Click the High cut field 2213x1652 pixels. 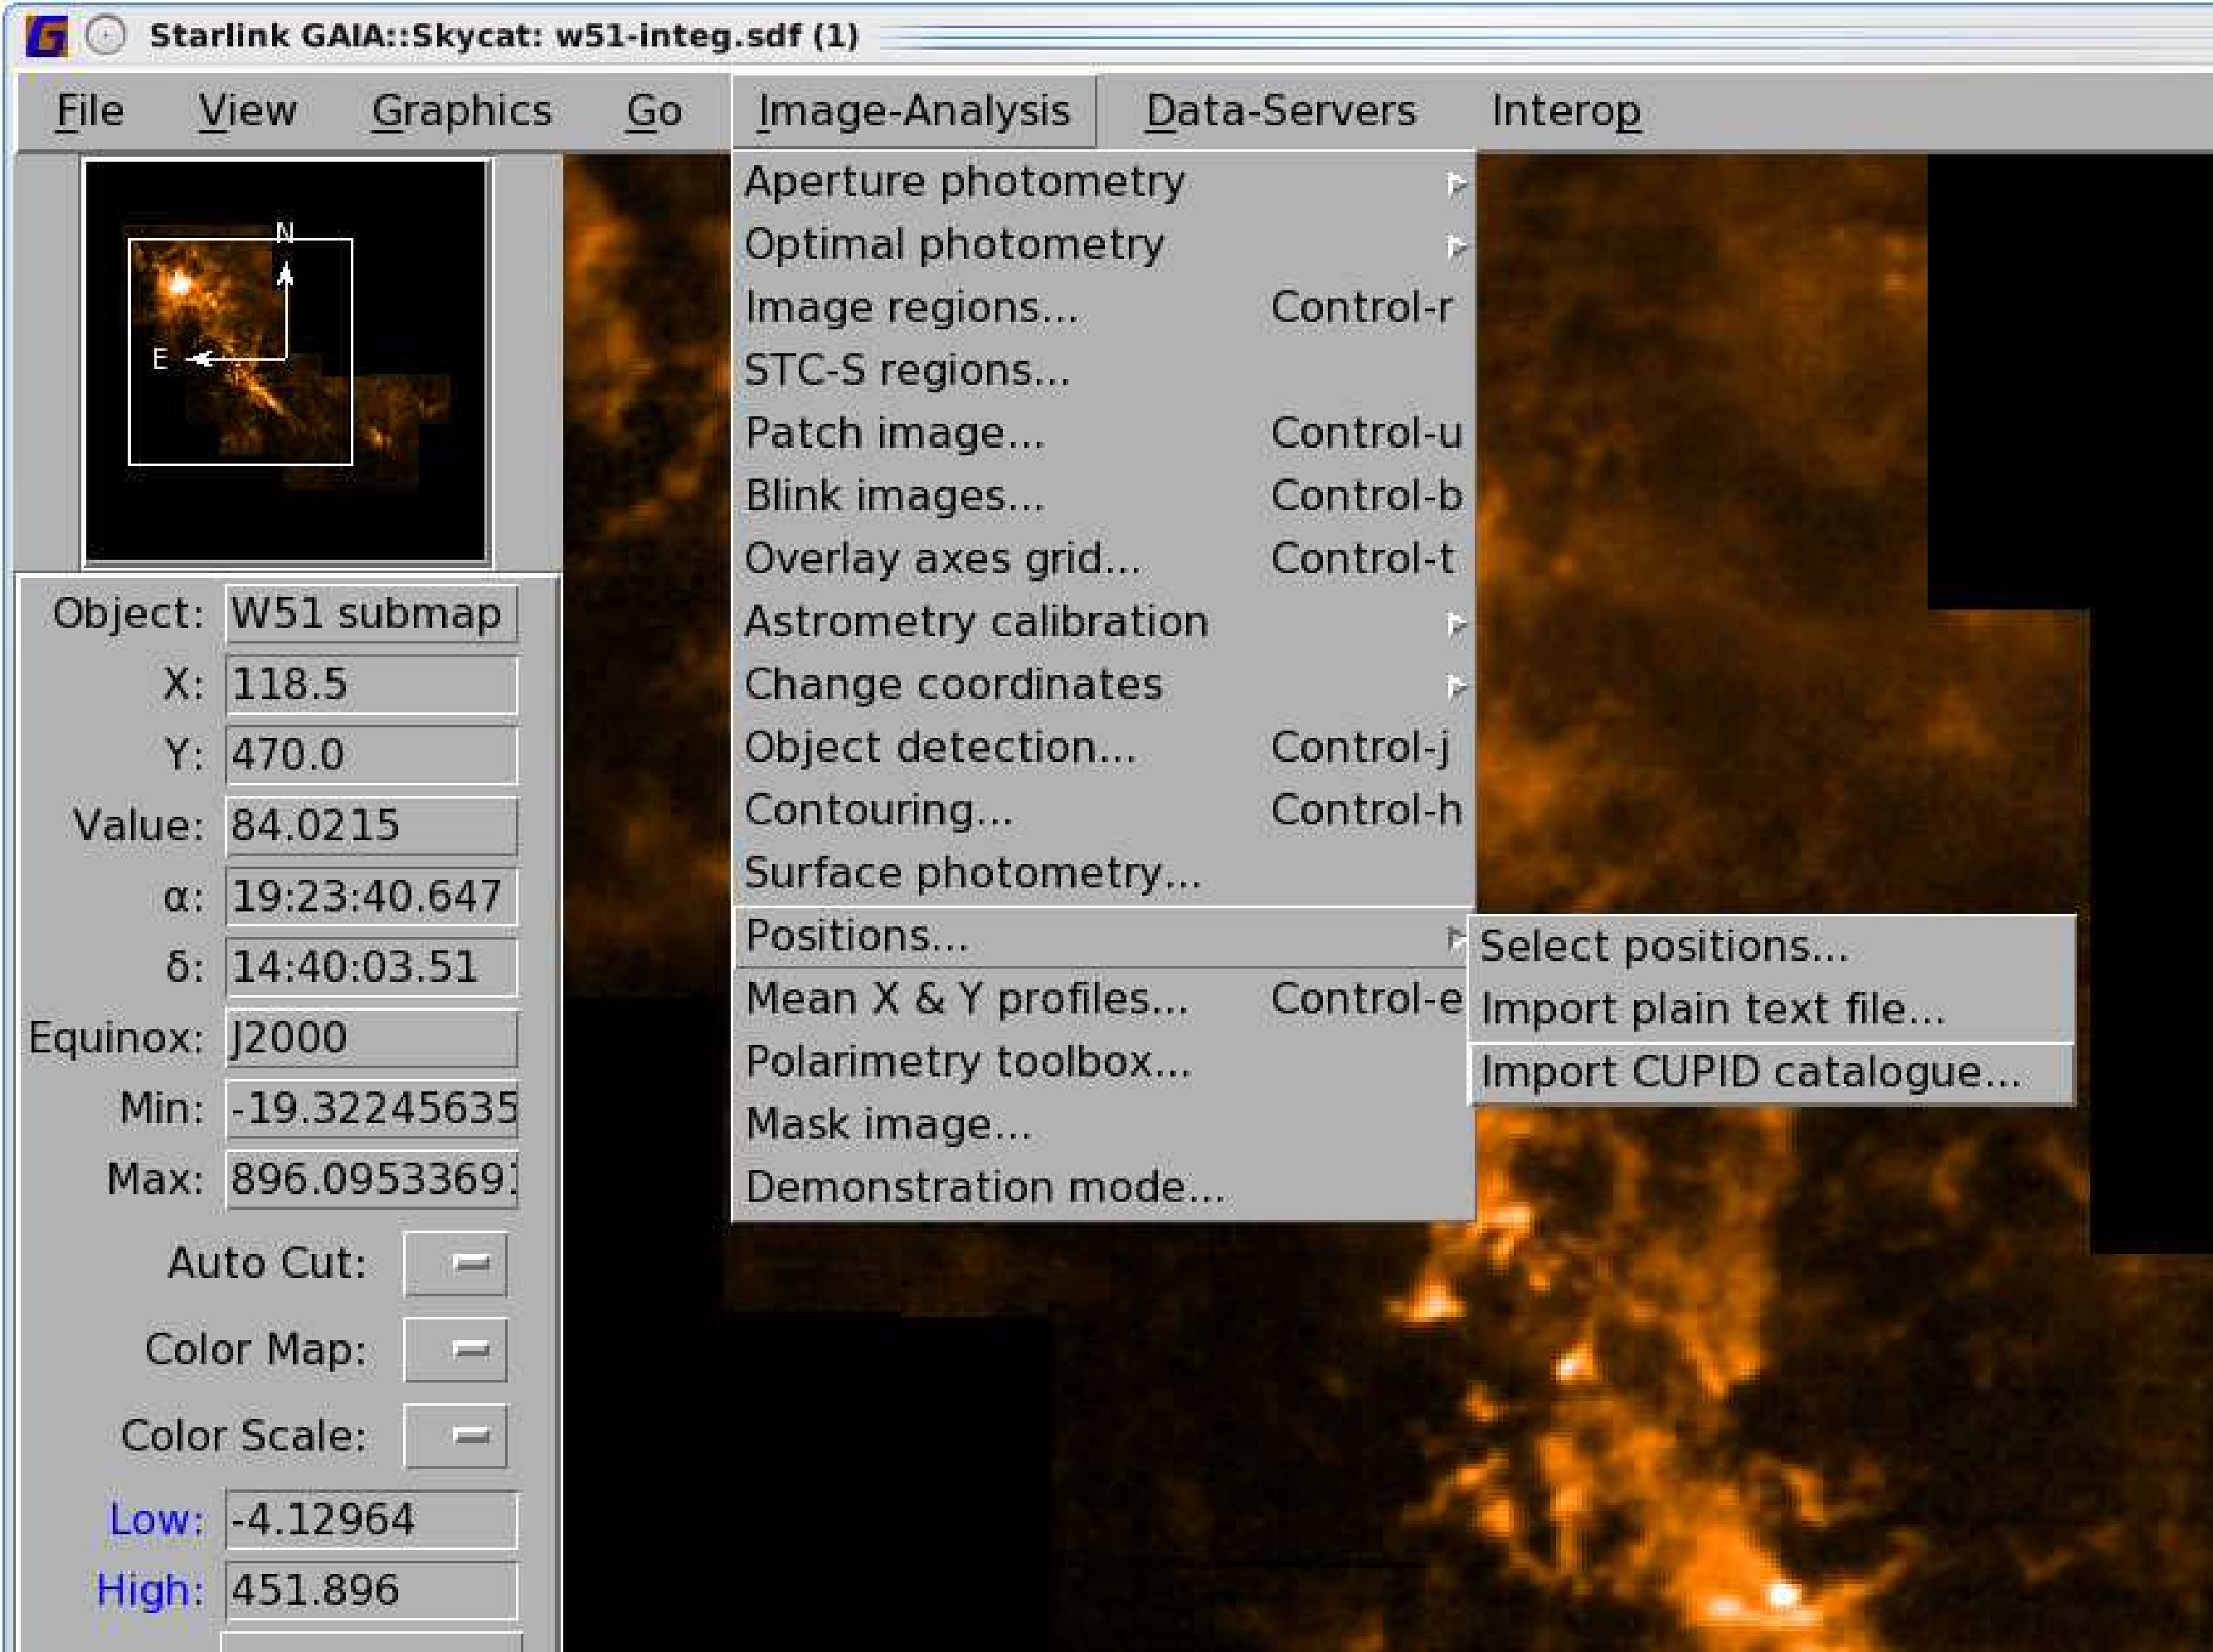click(x=372, y=1591)
